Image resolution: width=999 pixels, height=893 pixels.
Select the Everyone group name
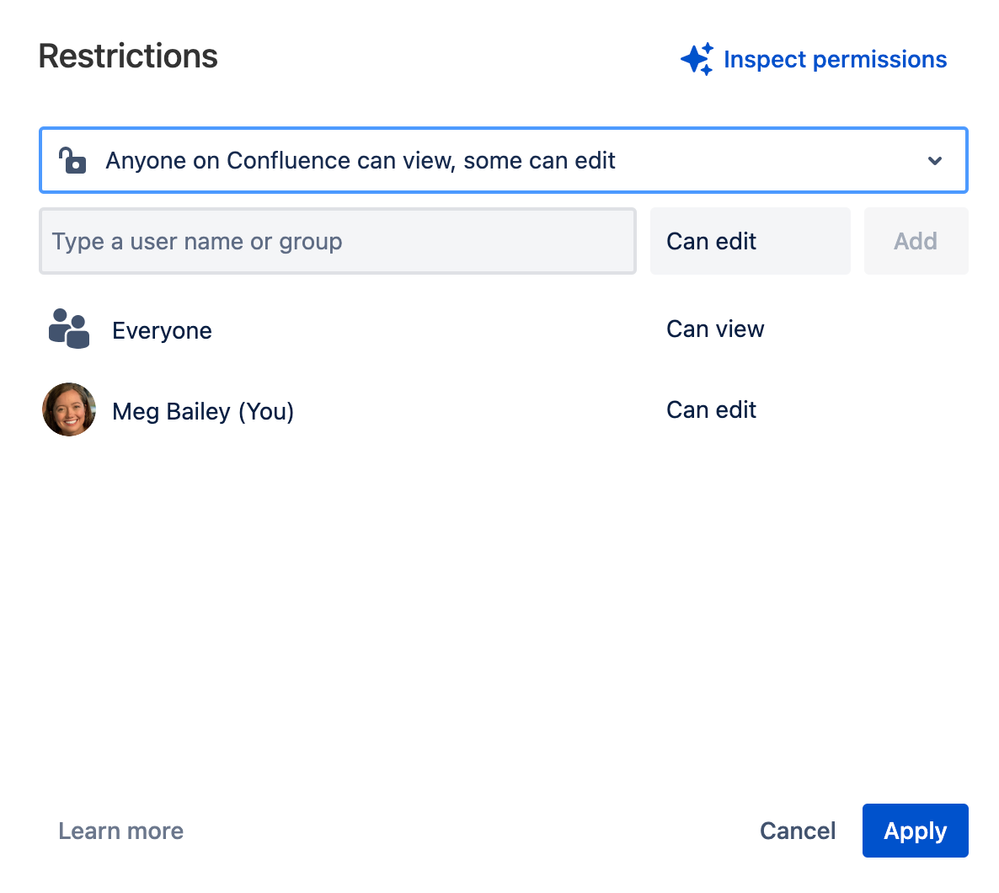point(162,331)
